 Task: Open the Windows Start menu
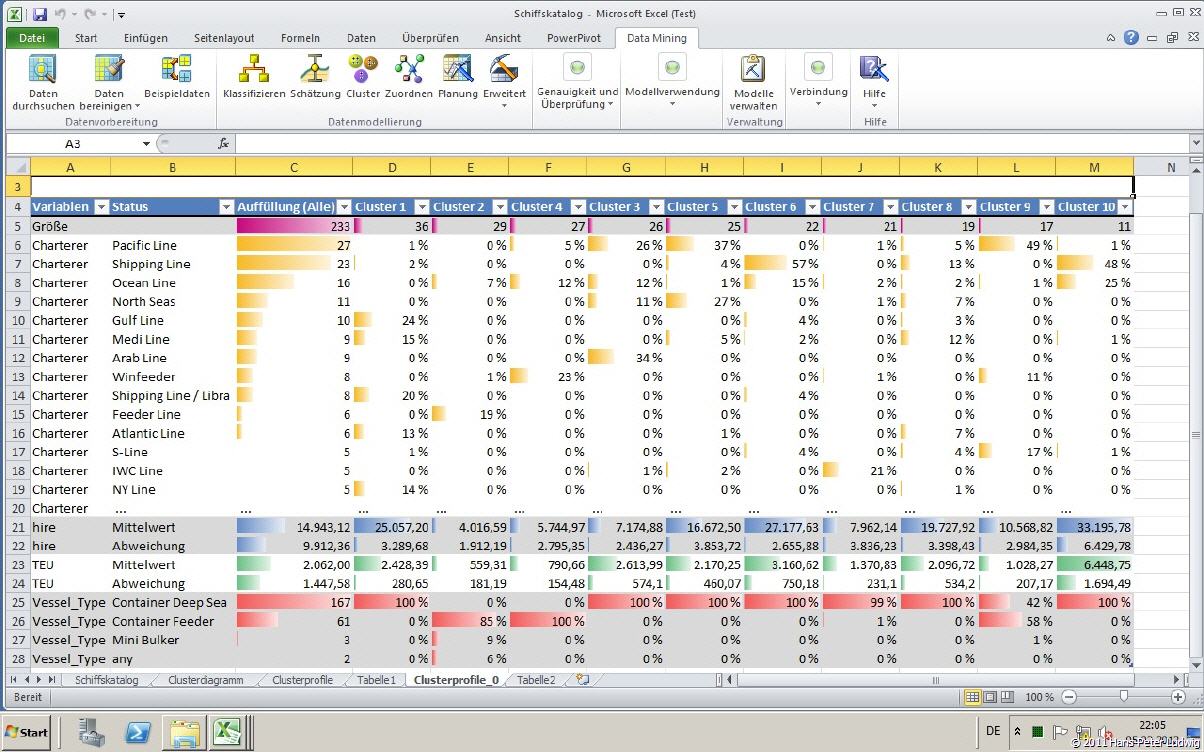coord(27,732)
